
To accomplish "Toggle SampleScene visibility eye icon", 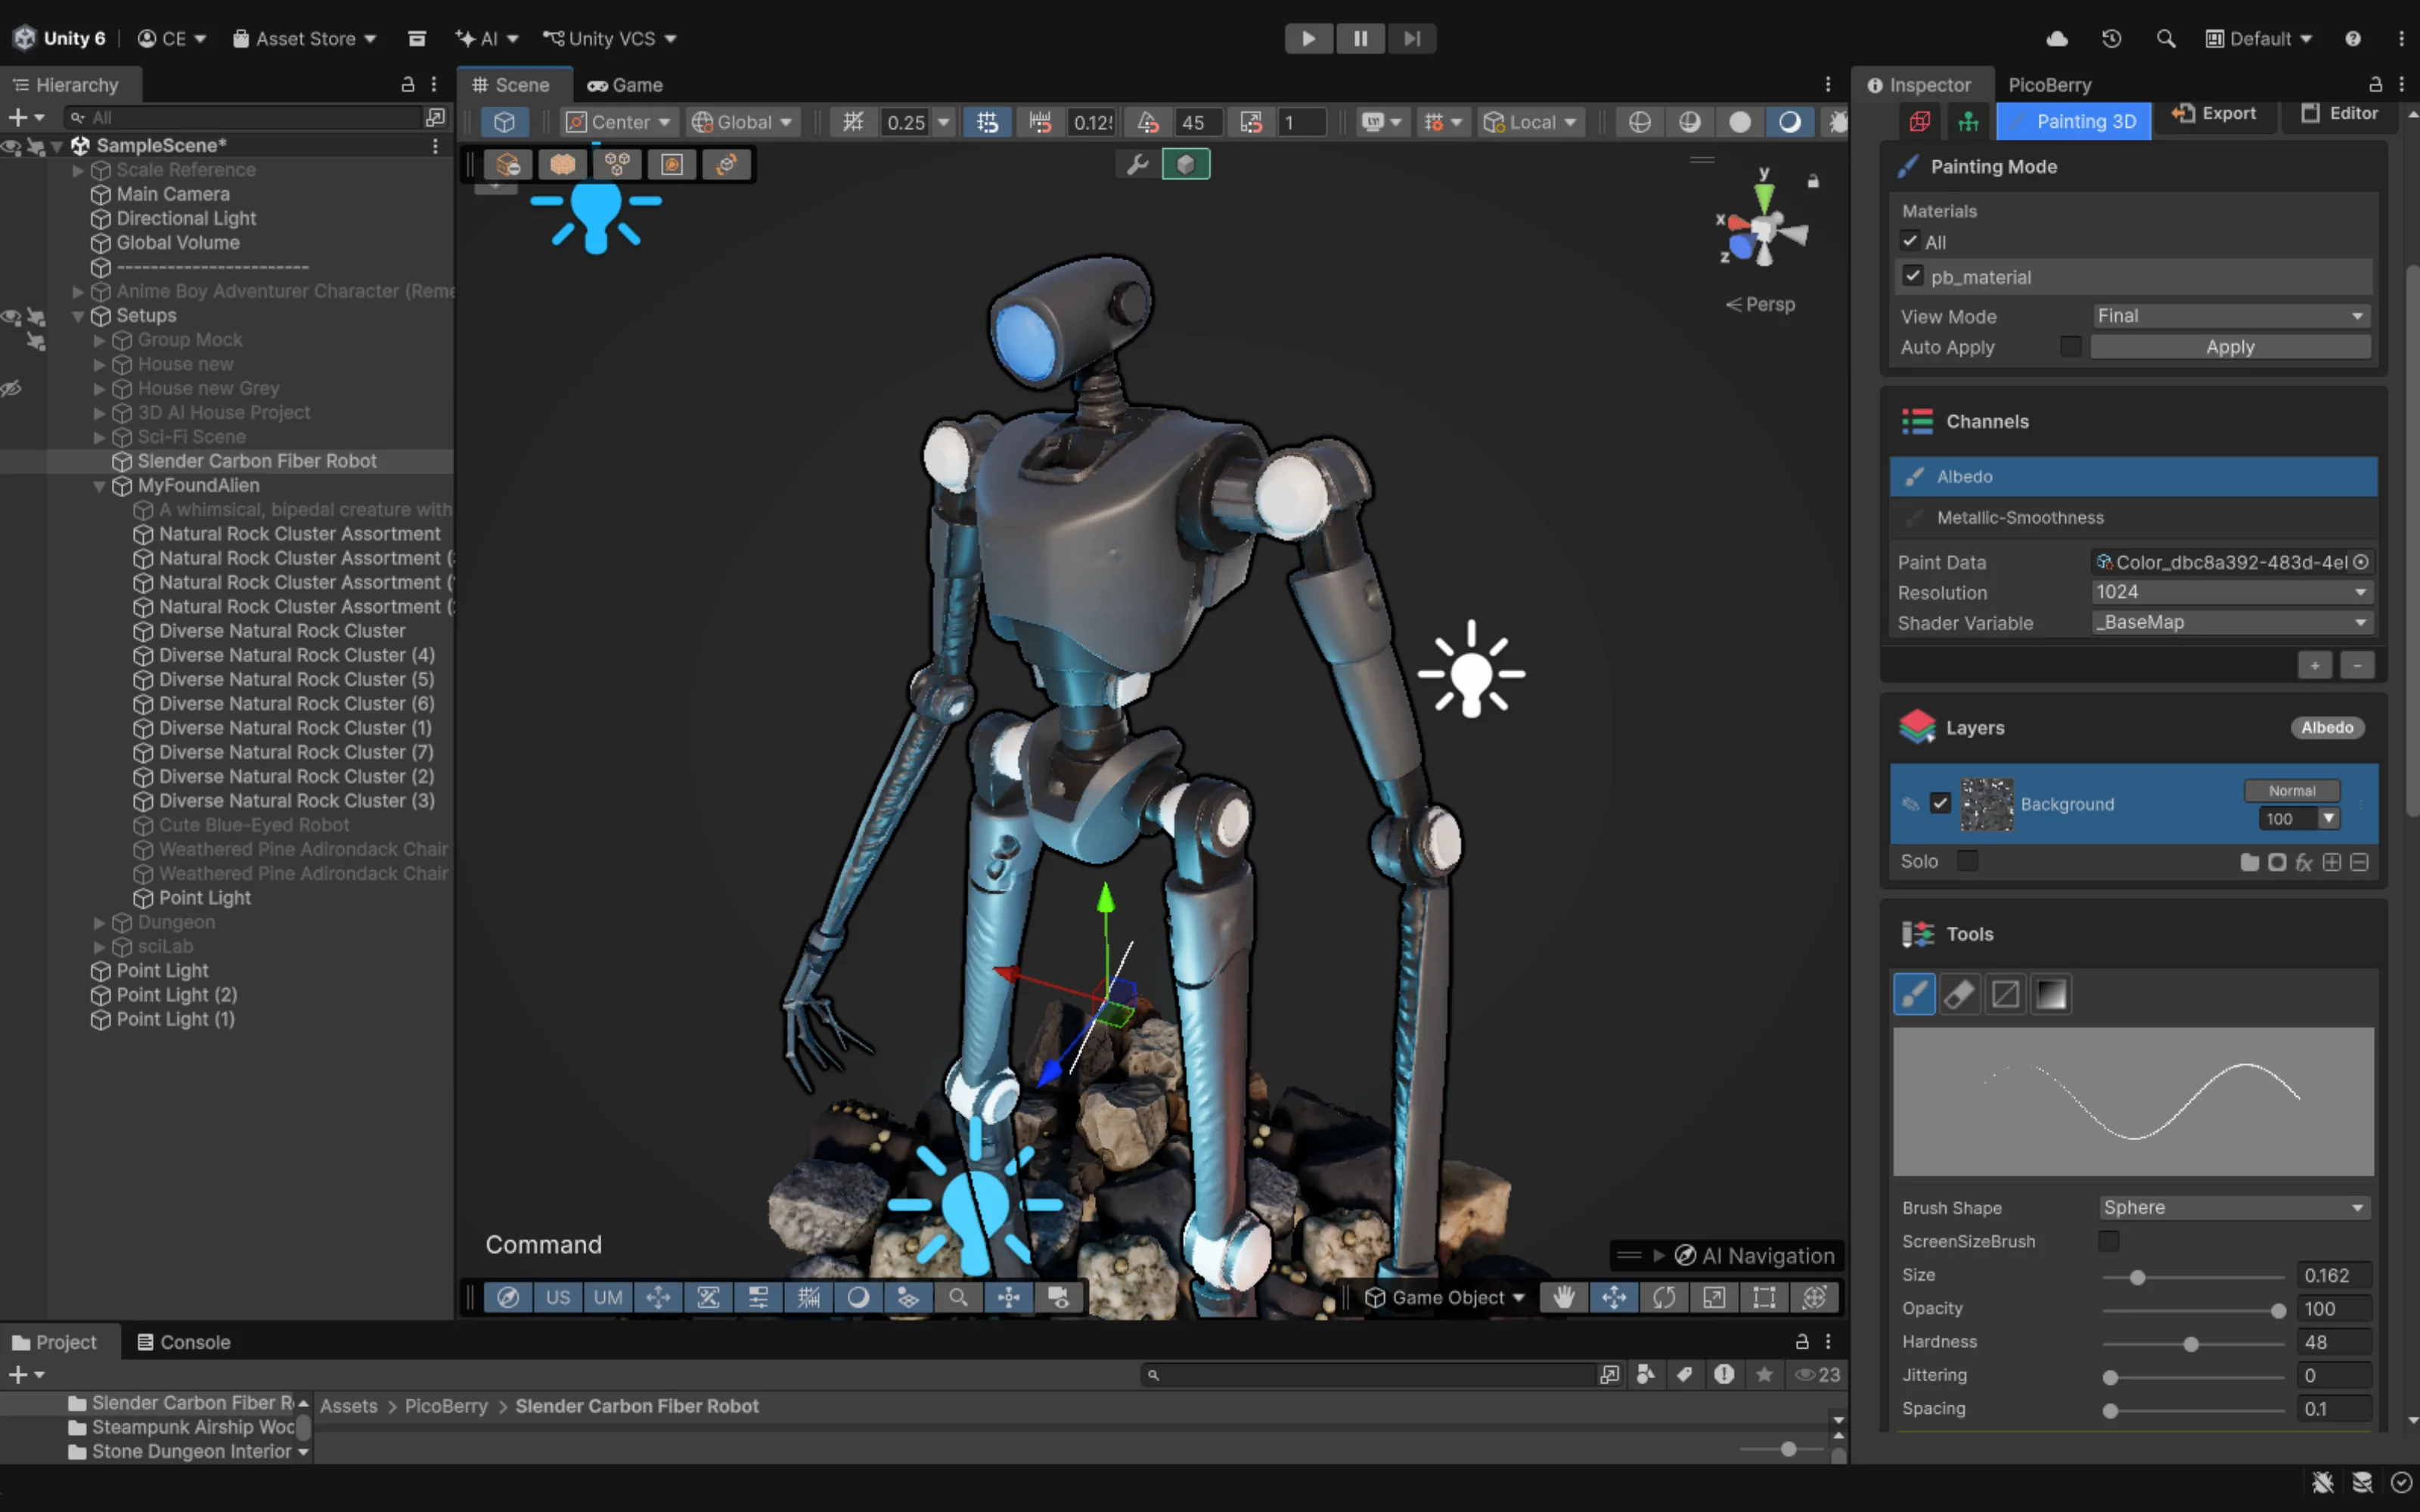I will pyautogui.click(x=11, y=147).
